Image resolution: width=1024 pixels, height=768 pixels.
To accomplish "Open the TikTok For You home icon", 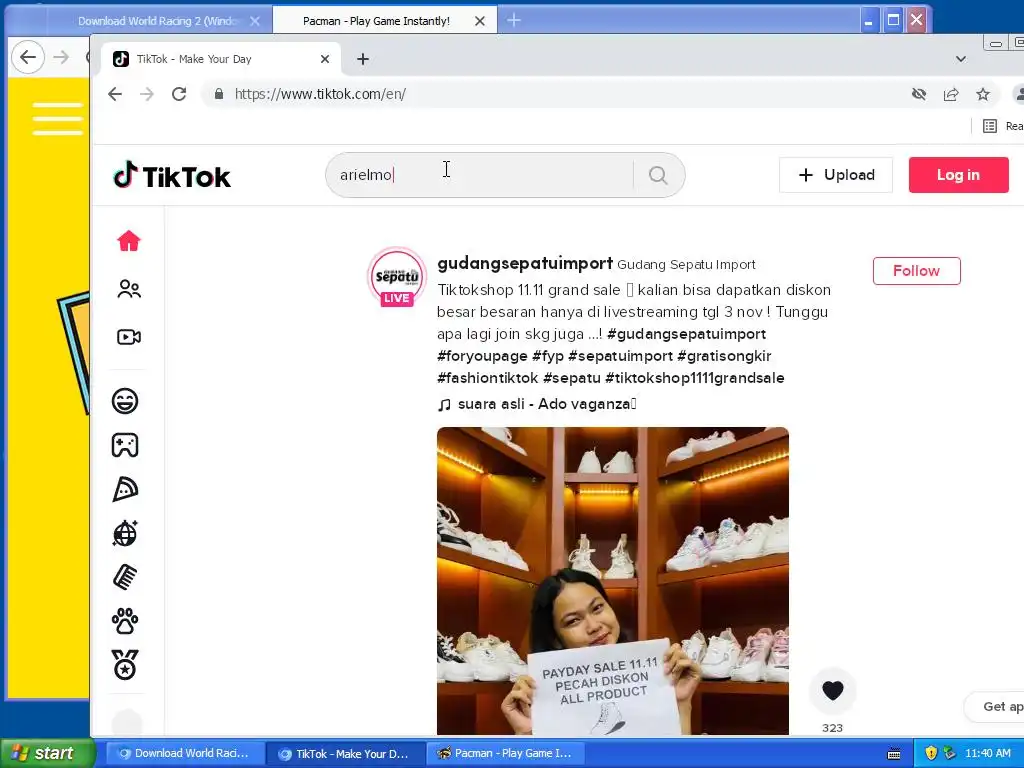I will tap(129, 241).
